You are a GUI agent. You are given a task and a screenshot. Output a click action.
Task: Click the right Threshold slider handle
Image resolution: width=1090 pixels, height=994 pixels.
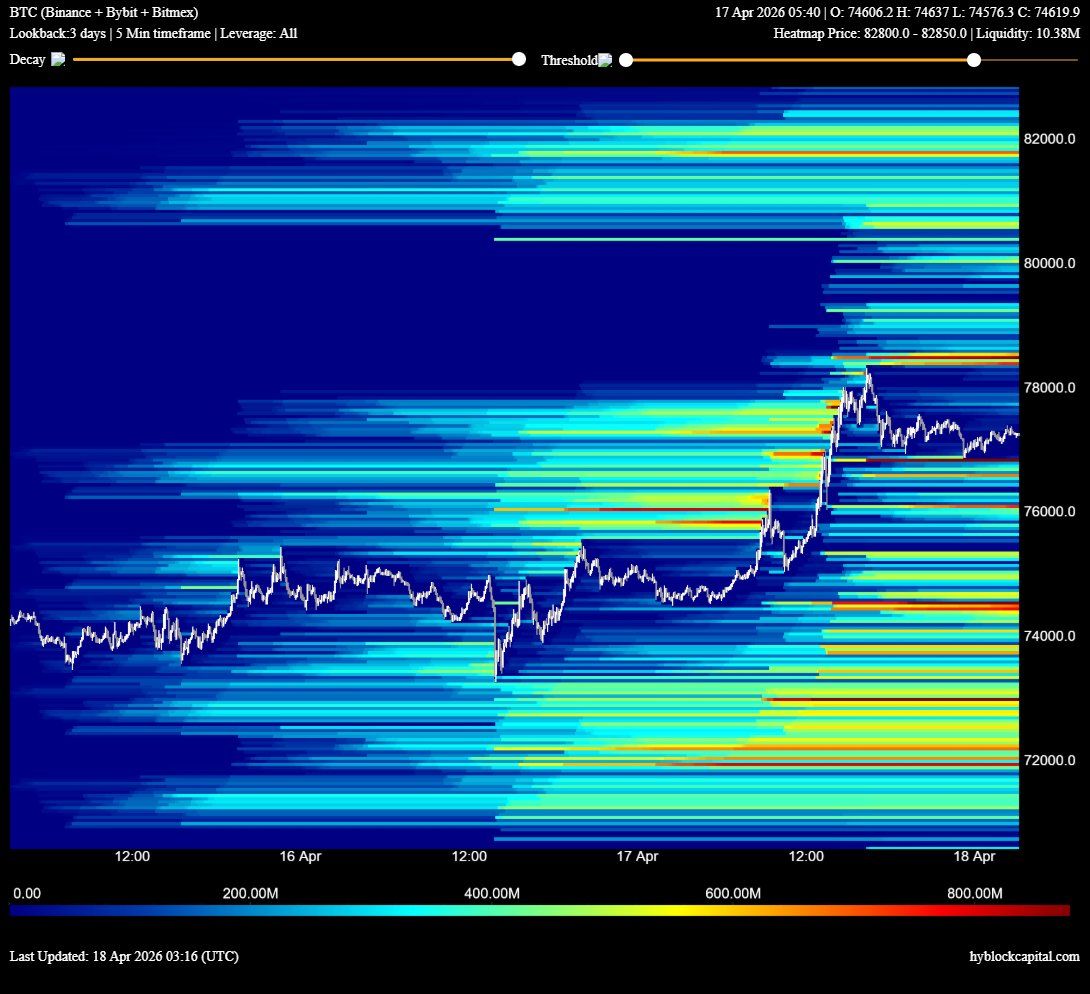pyautogui.click(x=973, y=60)
